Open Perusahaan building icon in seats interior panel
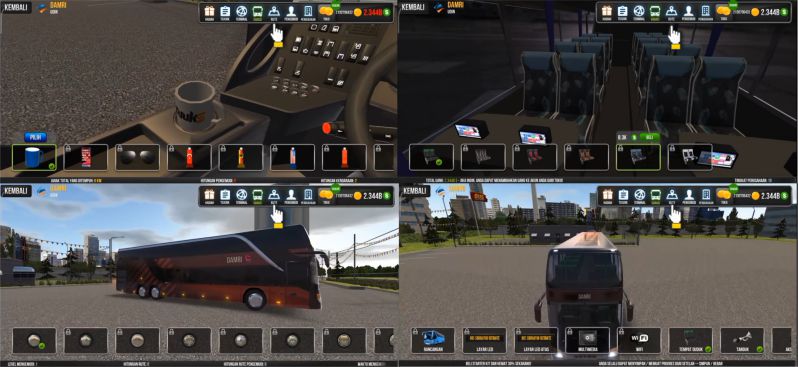Image resolution: width=798 pixels, height=367 pixels. click(705, 12)
